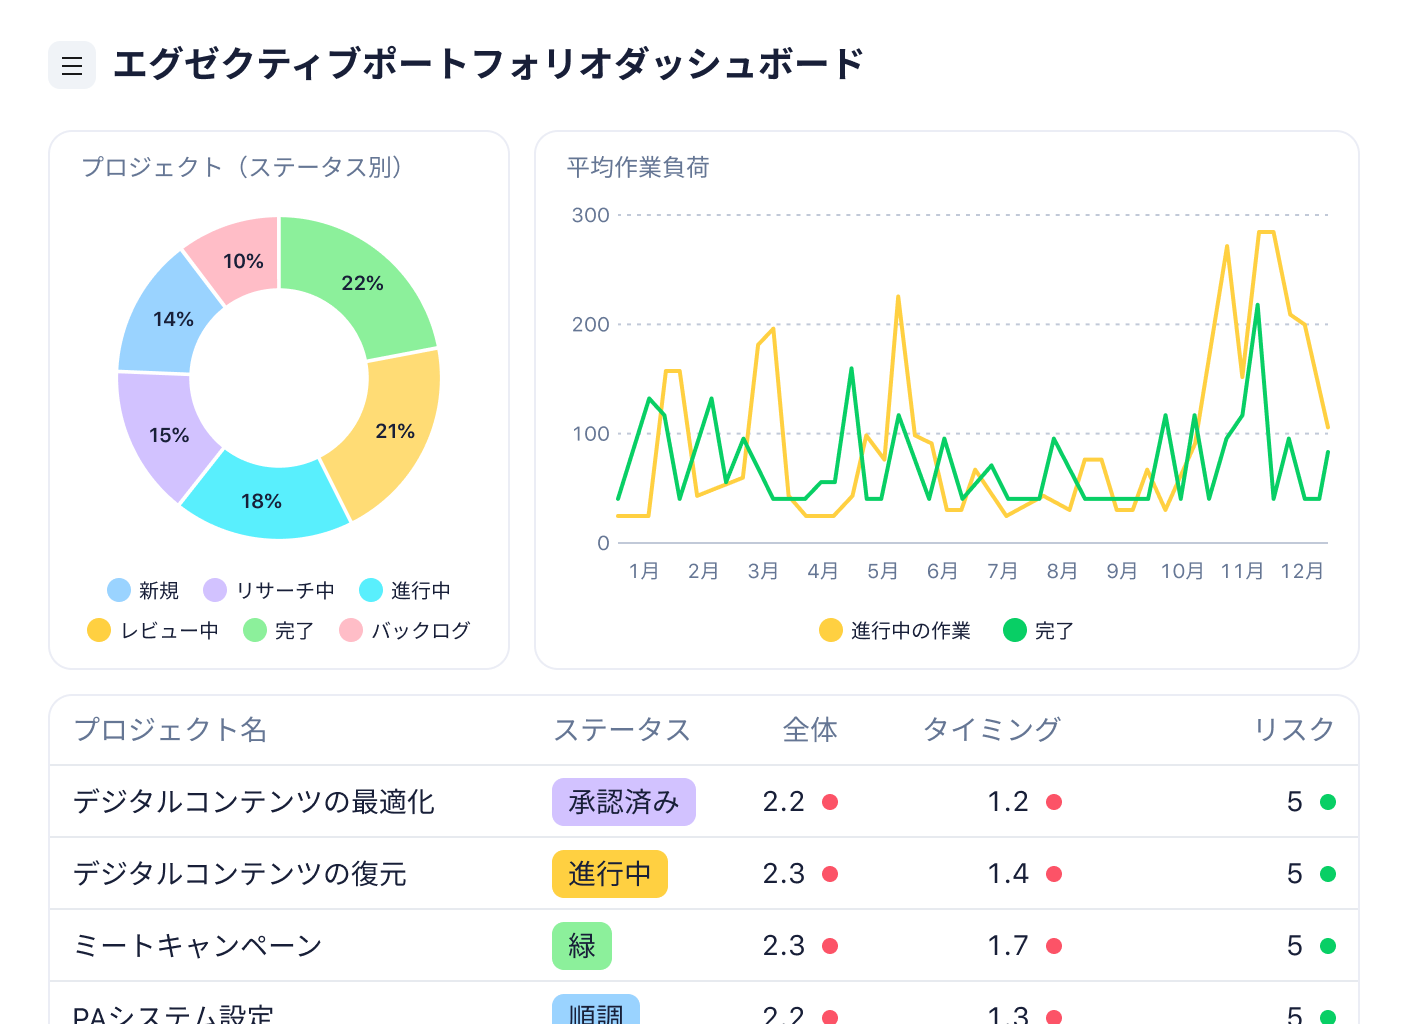This screenshot has width=1408, height=1024.
Task: Open ミートキャンペーン project
Action: click(198, 946)
